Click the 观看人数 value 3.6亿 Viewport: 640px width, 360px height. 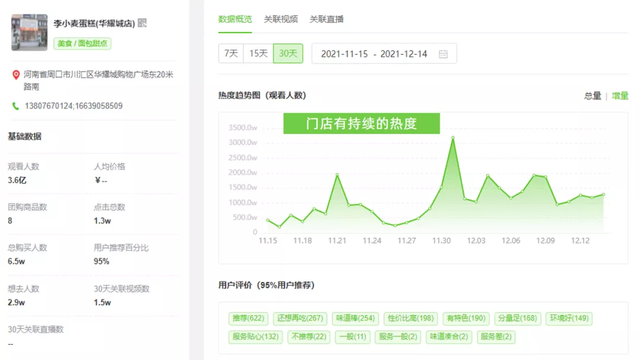[17, 180]
